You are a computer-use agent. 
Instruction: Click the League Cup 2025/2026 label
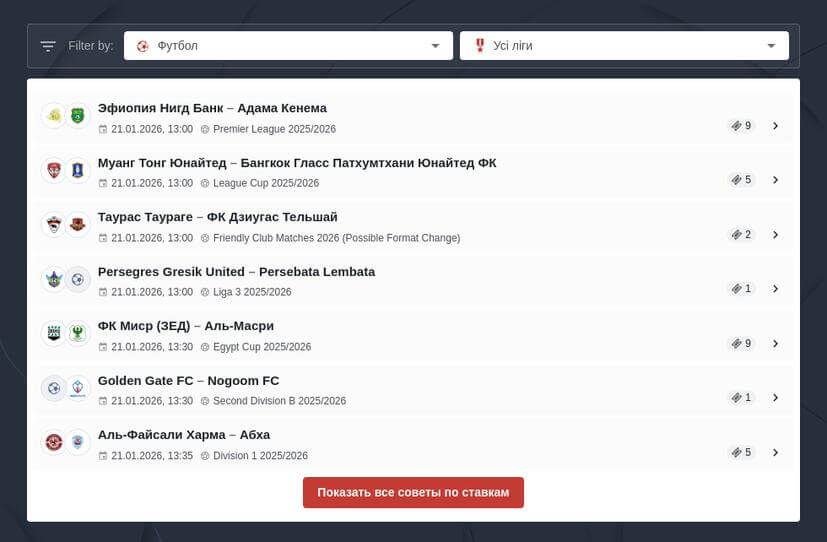click(x=265, y=184)
